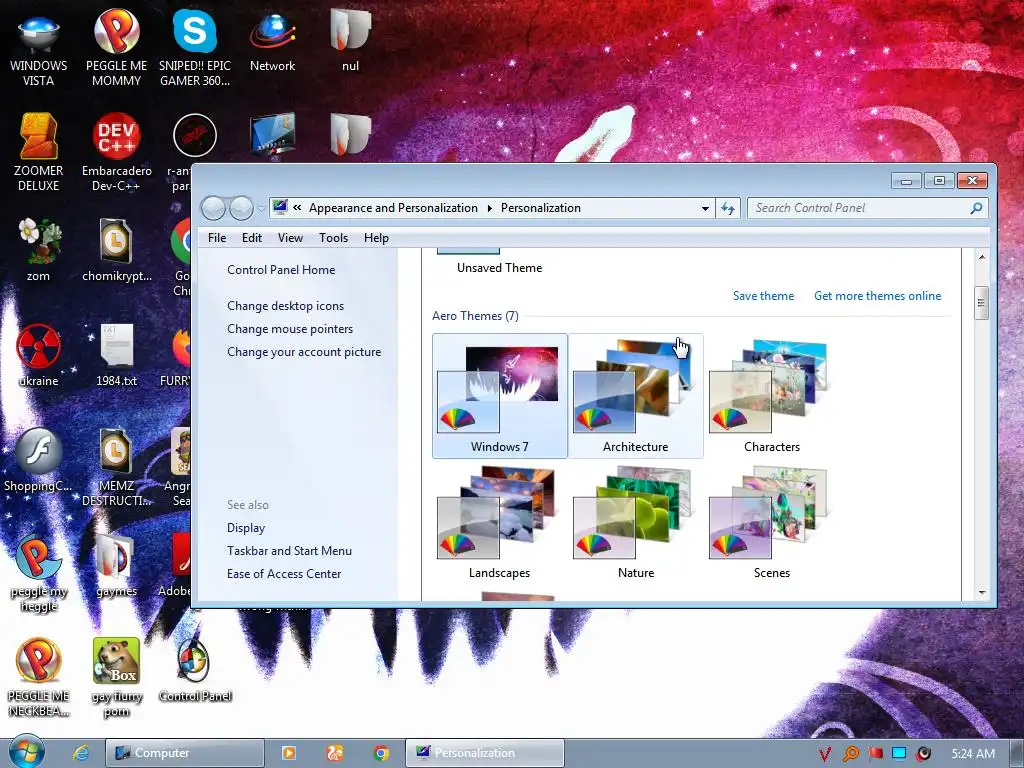Open Display settings link
This screenshot has width=1024, height=768.
pos(246,528)
